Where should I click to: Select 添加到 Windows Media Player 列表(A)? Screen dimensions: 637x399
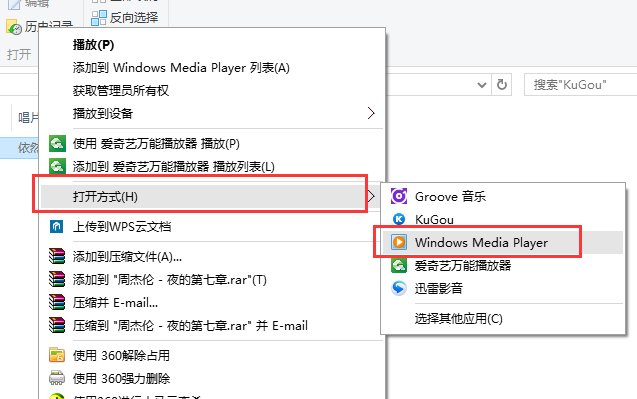(181, 67)
